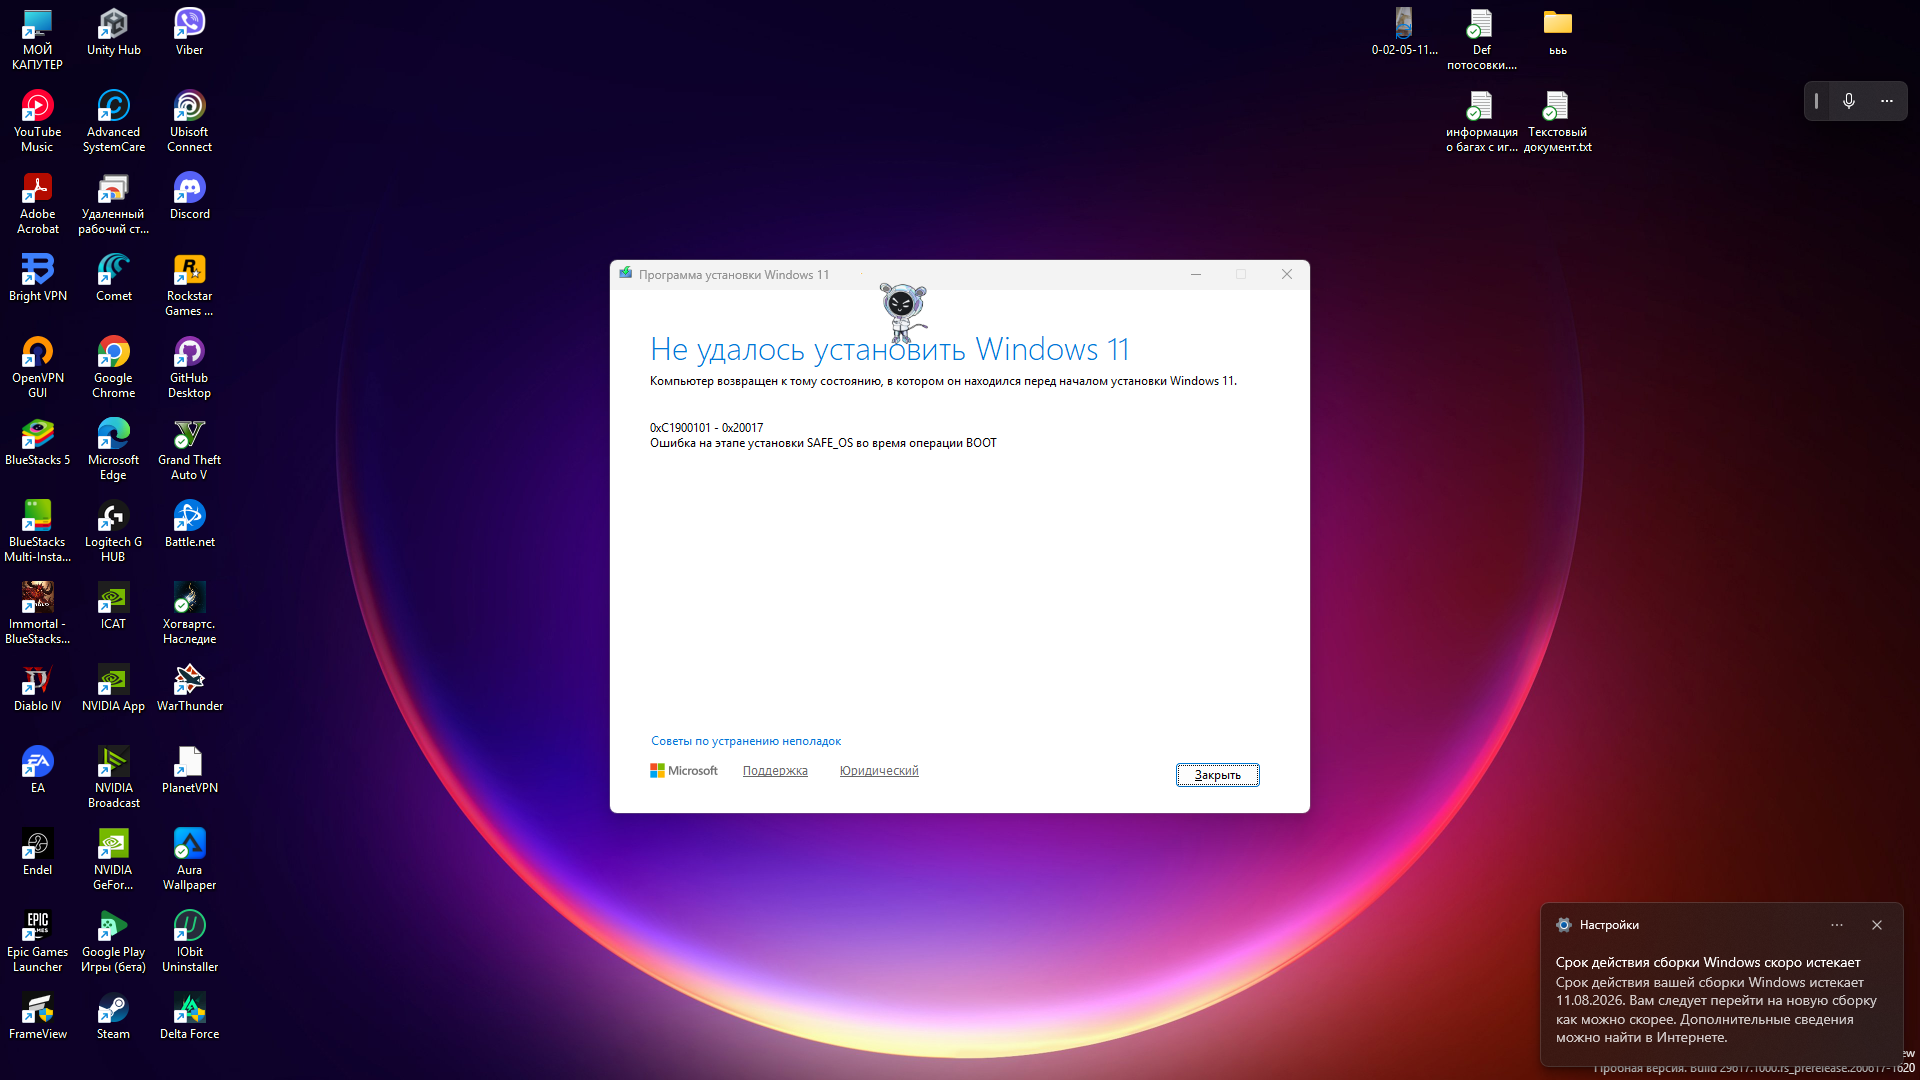Select the Google Chrome desktop icon
The height and width of the screenshot is (1080, 1920).
[x=113, y=367]
